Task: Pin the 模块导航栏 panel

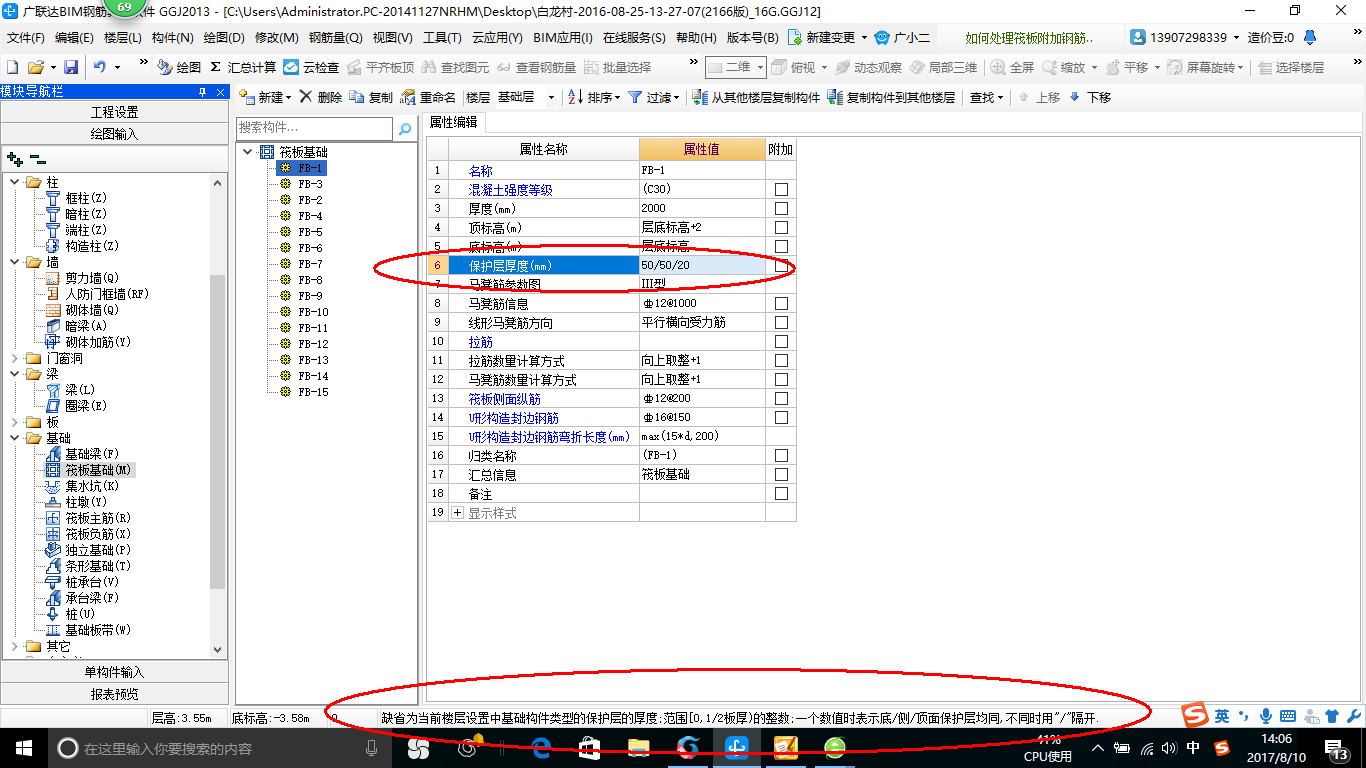Action: (202, 91)
